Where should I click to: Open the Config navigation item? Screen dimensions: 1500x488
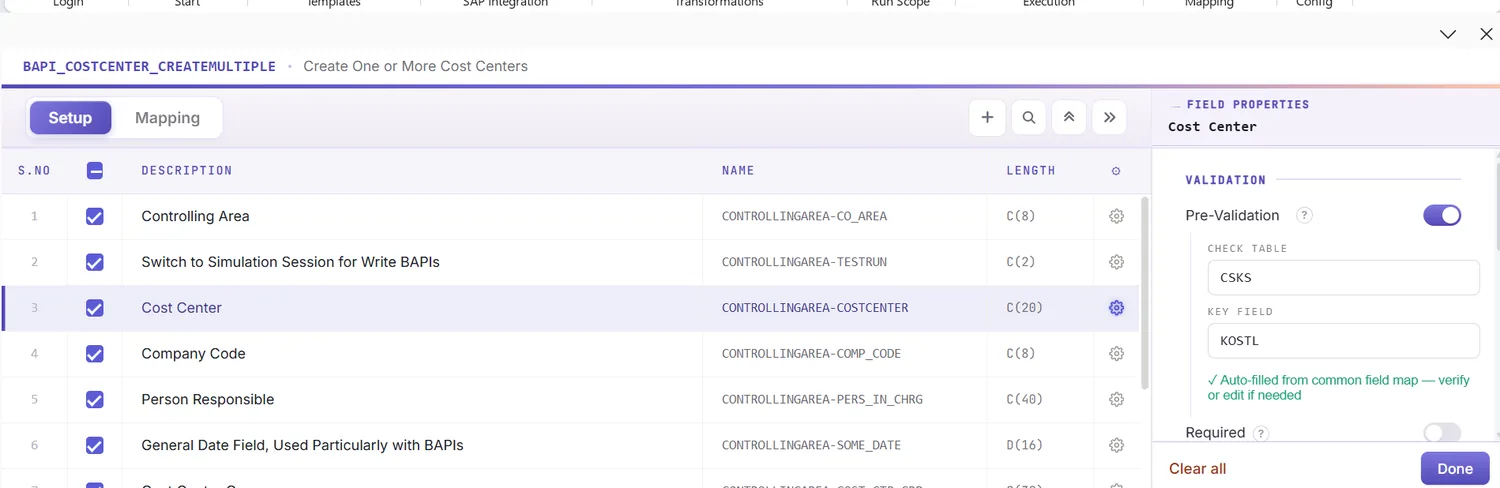(1314, 4)
